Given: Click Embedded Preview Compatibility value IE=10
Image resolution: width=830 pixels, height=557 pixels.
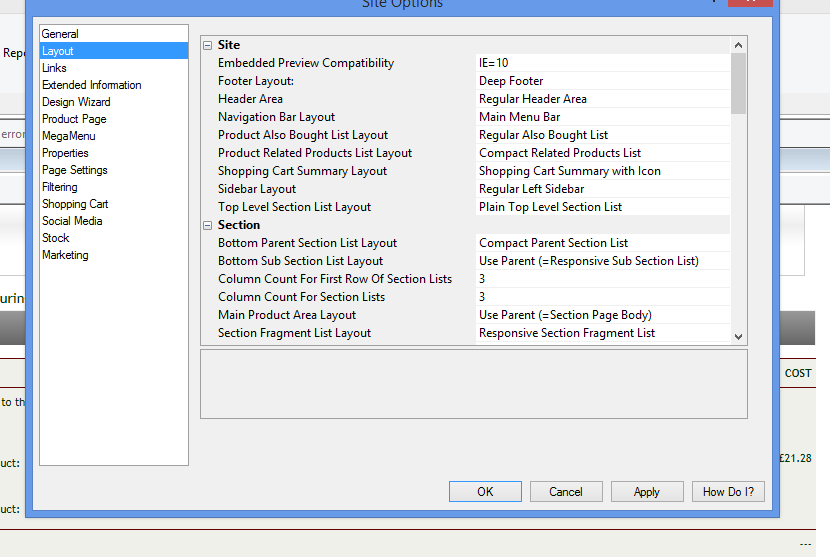Looking at the screenshot, I should click(x=602, y=63).
